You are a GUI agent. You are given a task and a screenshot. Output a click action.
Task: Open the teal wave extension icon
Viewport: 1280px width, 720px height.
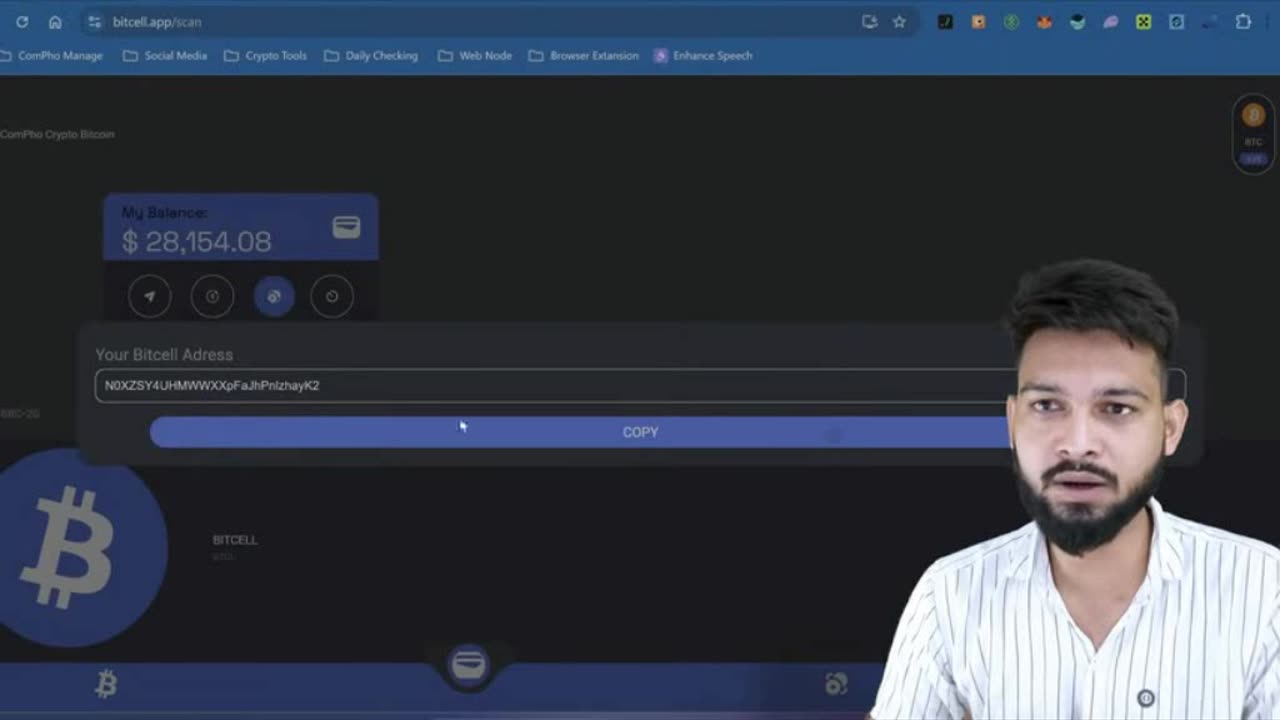1077,22
